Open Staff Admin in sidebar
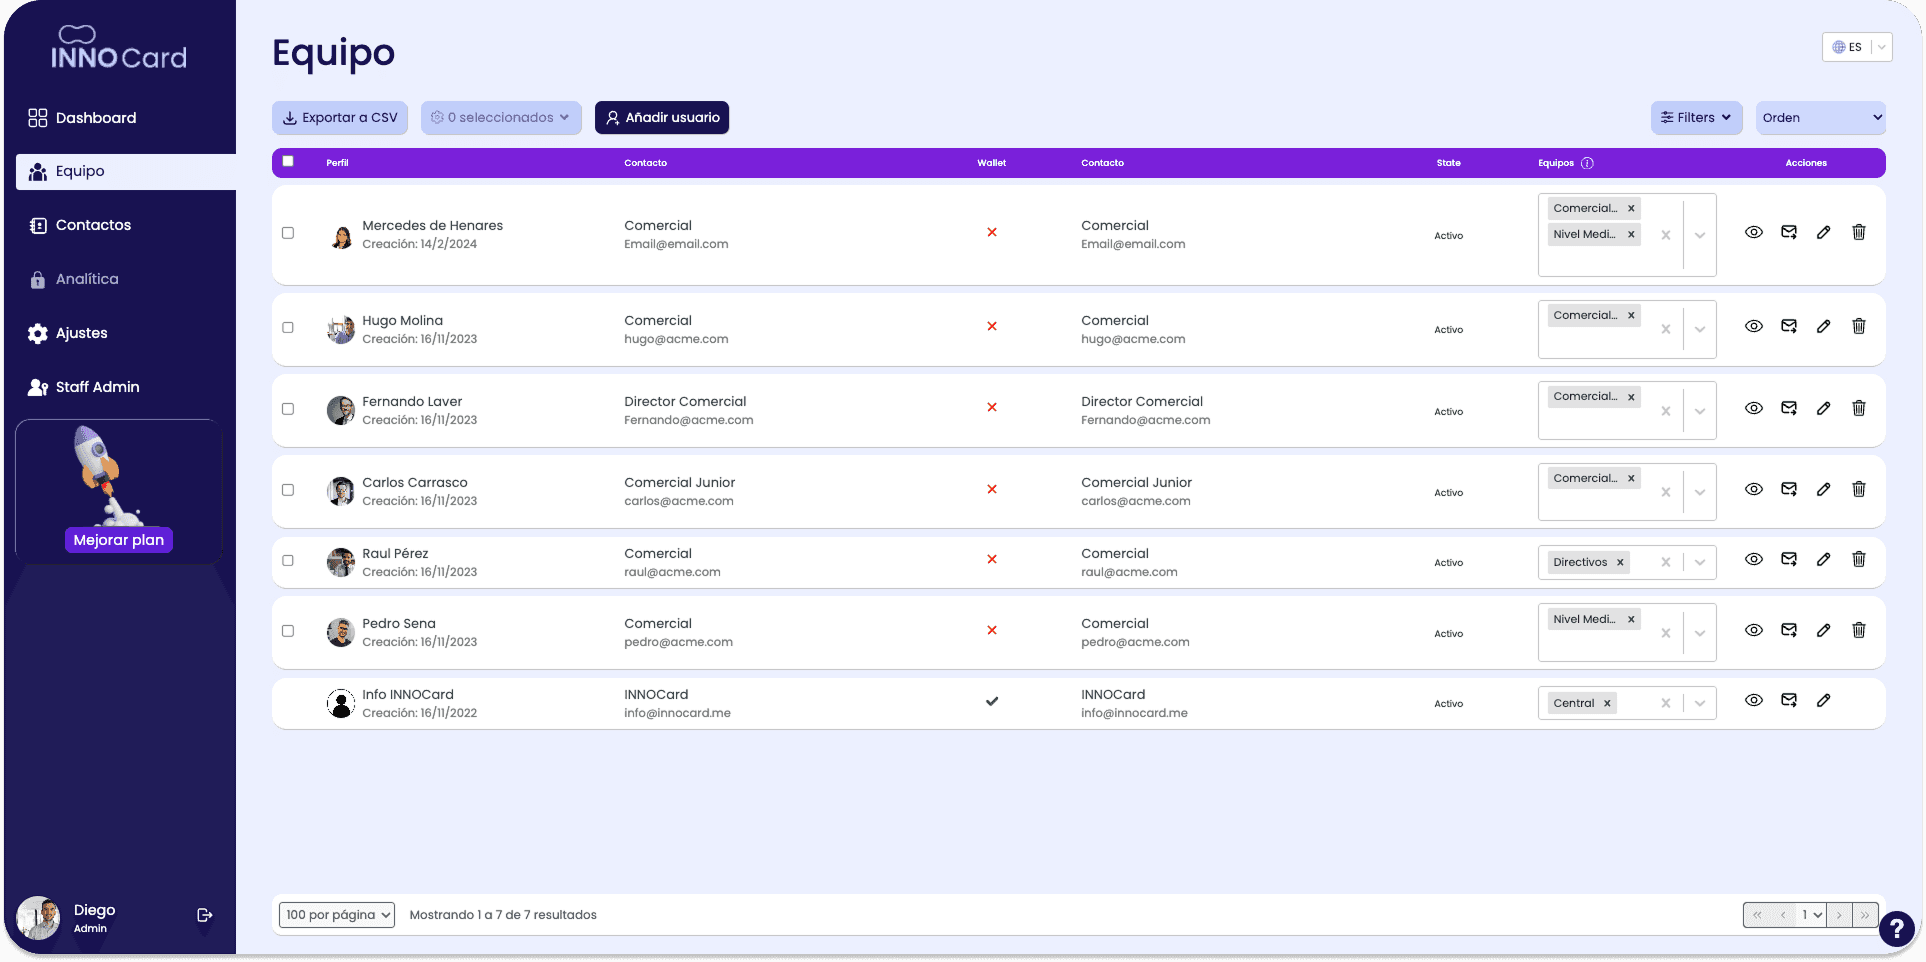 84,387
